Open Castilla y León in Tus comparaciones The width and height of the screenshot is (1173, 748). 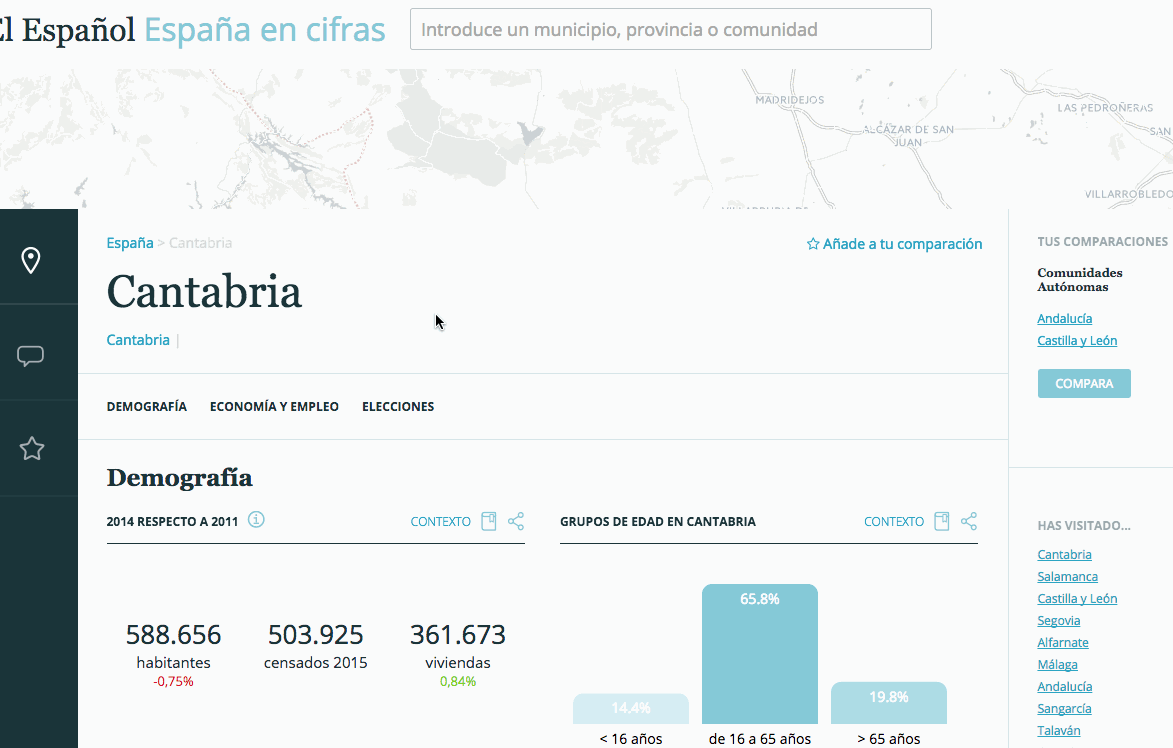(1076, 340)
